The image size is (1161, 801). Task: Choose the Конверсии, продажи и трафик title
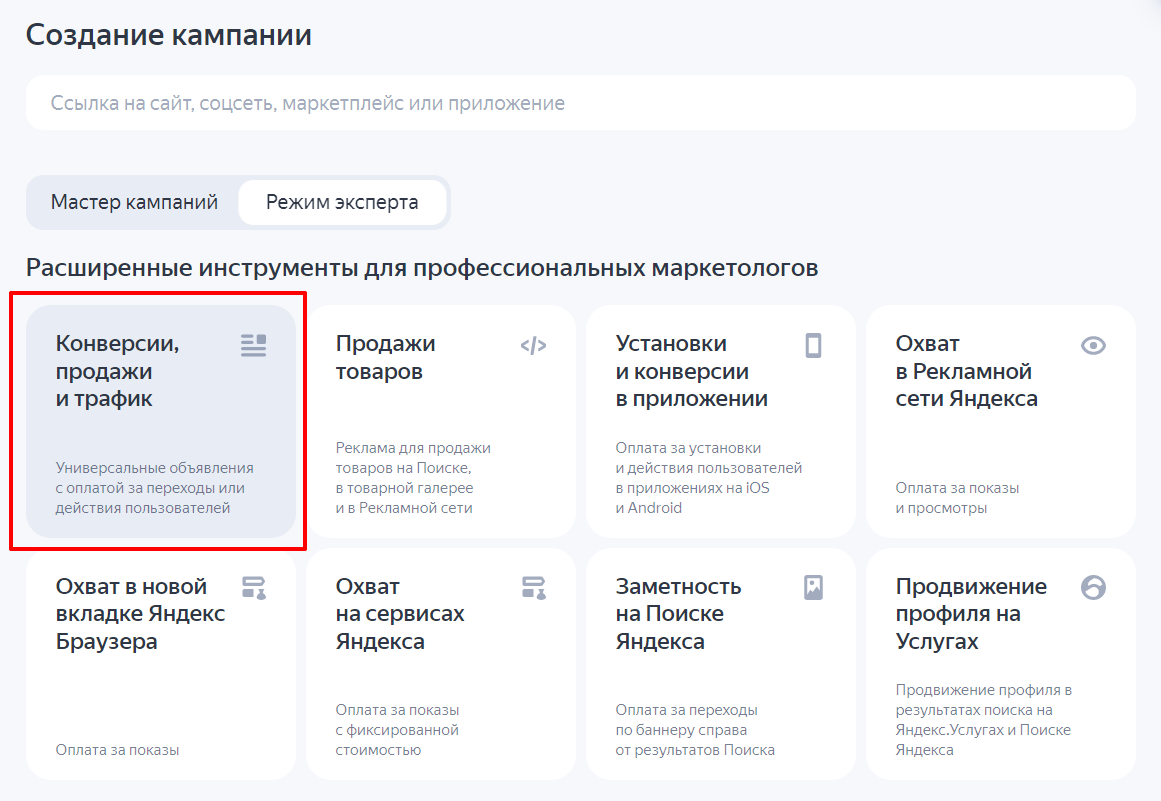pyautogui.click(x=117, y=371)
